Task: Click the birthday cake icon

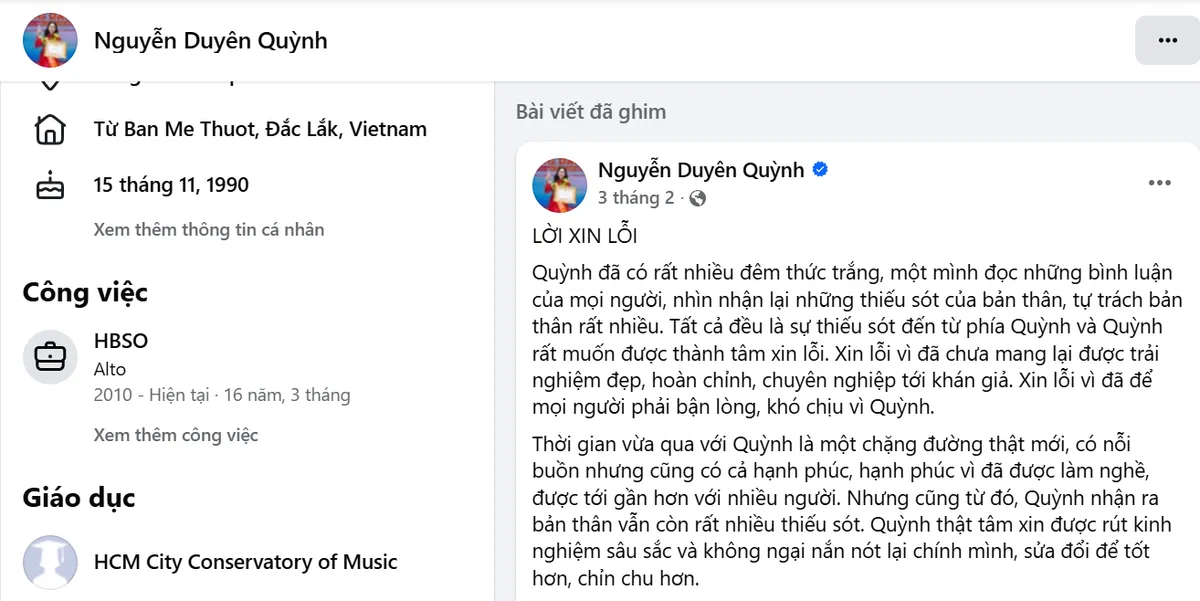Action: coord(49,185)
